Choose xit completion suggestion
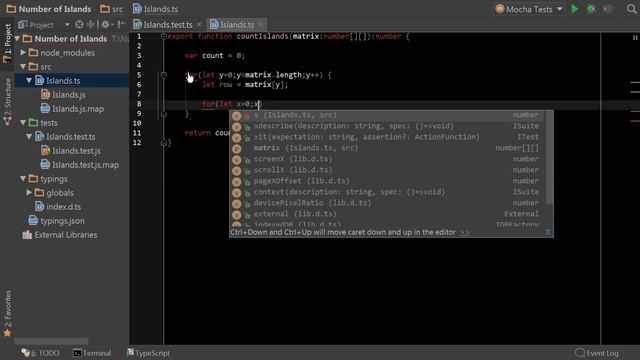Viewport: 640px width, 360px height. click(388, 137)
